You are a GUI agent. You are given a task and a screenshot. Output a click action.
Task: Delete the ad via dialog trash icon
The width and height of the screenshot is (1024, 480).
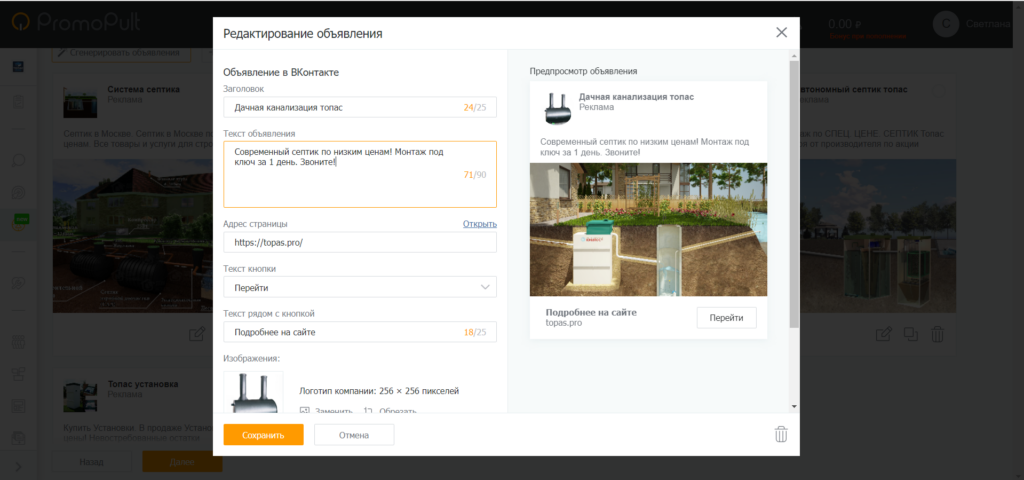781,434
